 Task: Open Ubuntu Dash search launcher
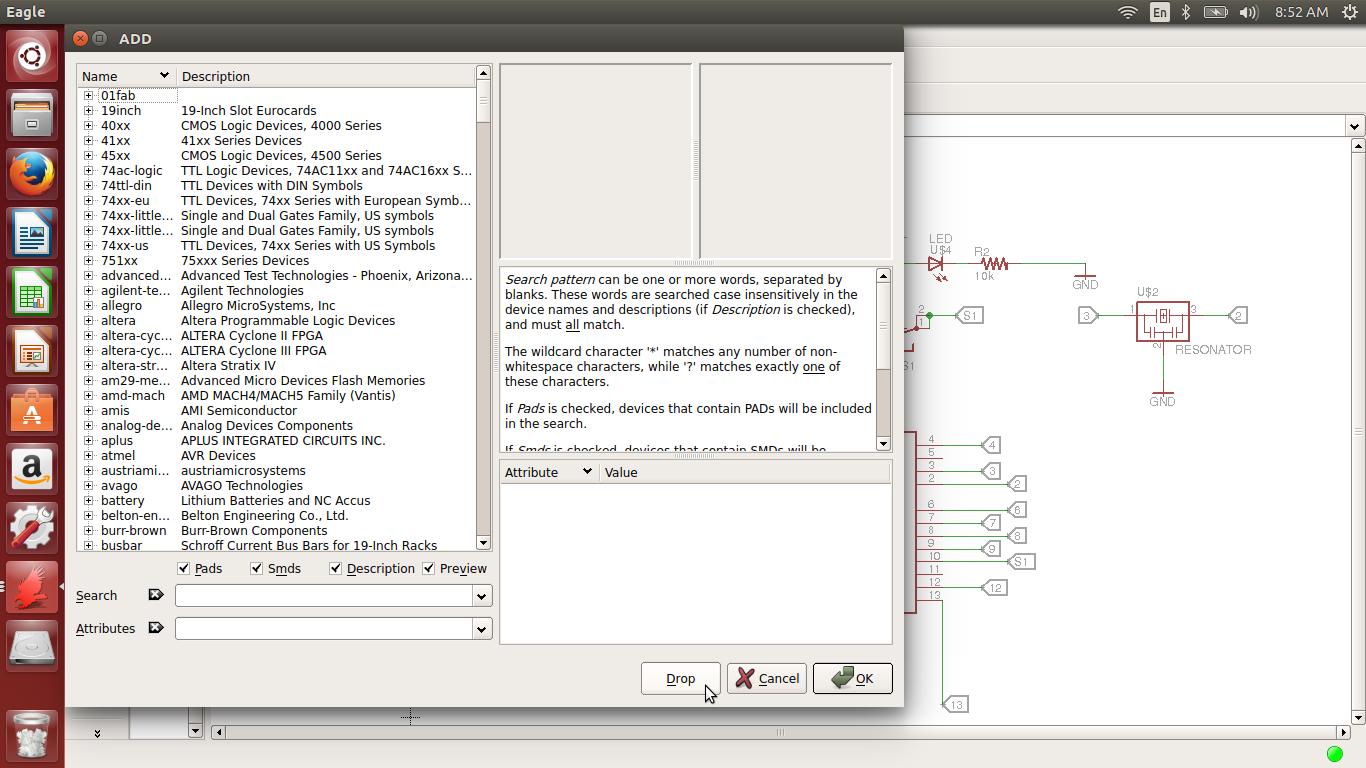tap(32, 57)
